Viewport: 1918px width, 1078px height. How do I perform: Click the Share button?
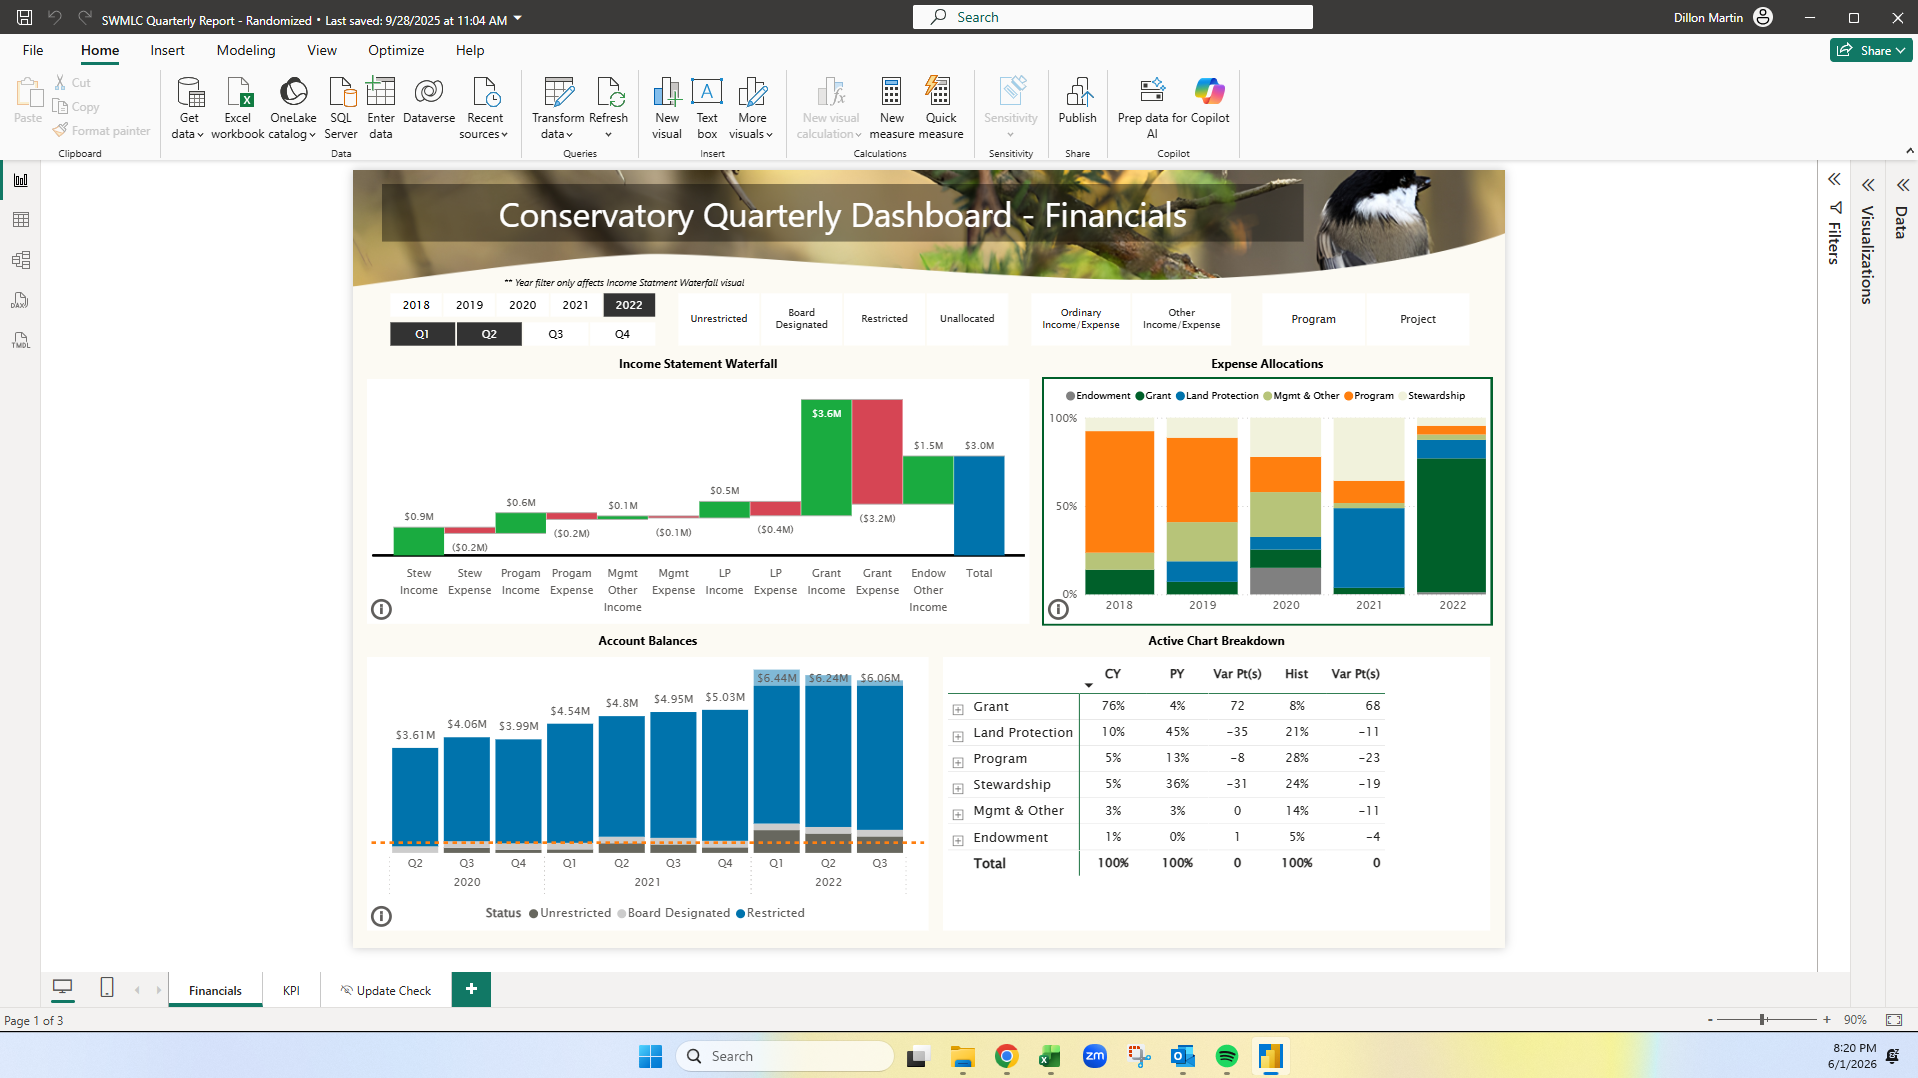pos(1870,50)
